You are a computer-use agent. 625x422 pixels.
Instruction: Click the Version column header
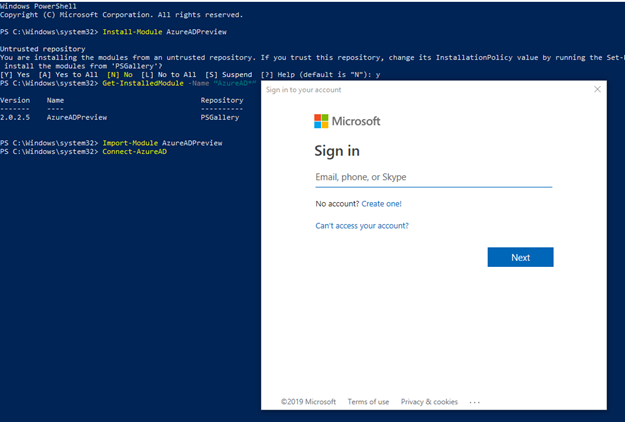pyautogui.click(x=15, y=100)
